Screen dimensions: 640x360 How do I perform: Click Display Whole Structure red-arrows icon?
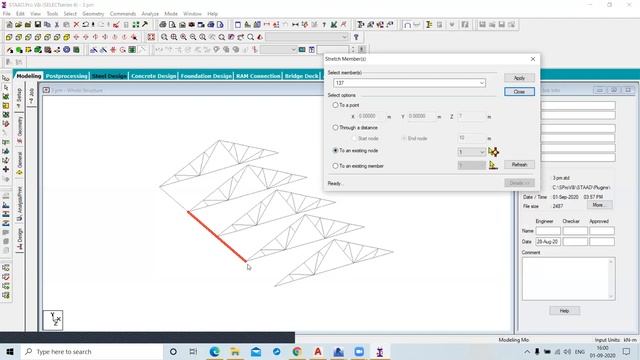coord(151,37)
